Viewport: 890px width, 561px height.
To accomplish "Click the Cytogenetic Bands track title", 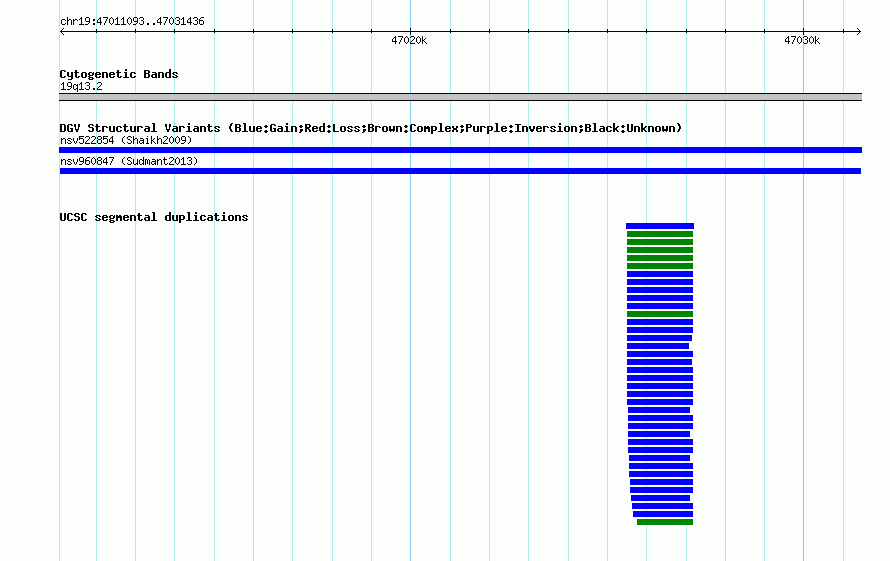I will click(x=119, y=74).
